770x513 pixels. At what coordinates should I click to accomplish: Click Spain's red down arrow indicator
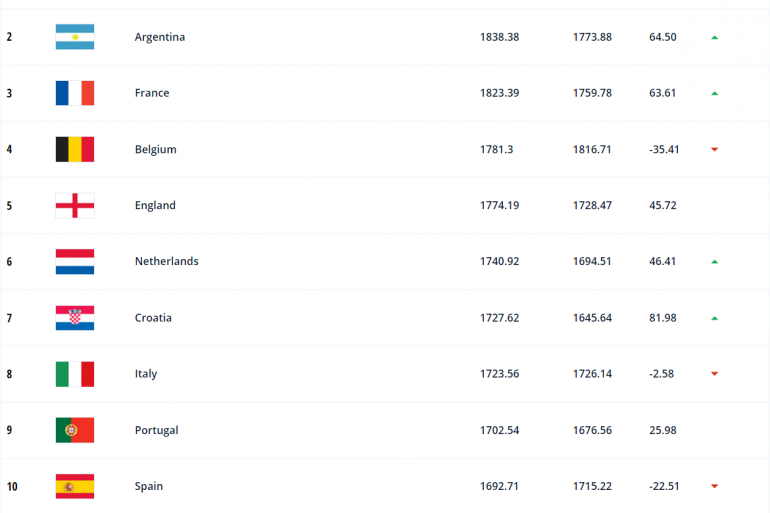tap(714, 487)
